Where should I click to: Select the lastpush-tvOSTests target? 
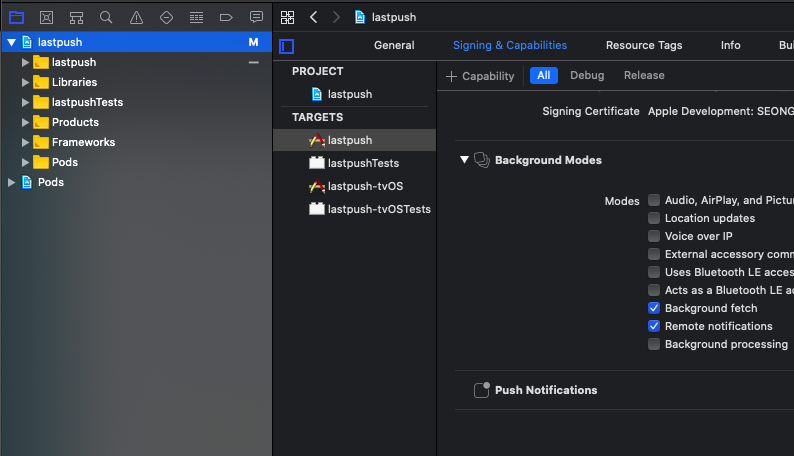pos(354,209)
